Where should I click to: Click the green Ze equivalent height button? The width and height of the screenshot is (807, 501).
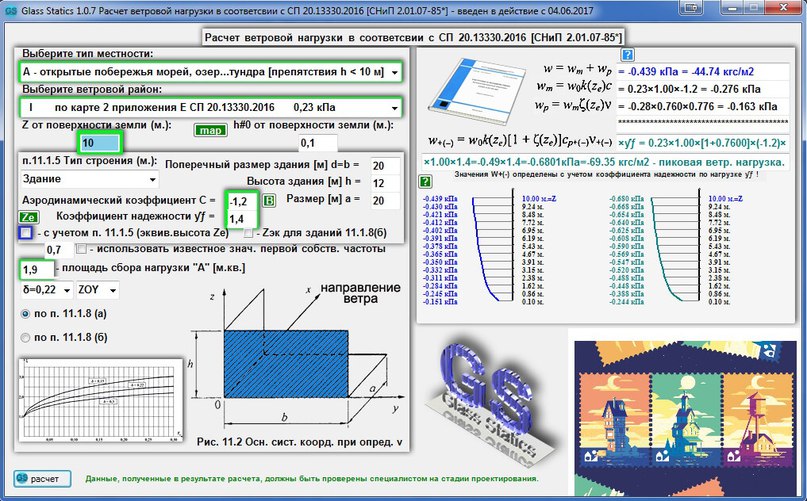click(29, 217)
